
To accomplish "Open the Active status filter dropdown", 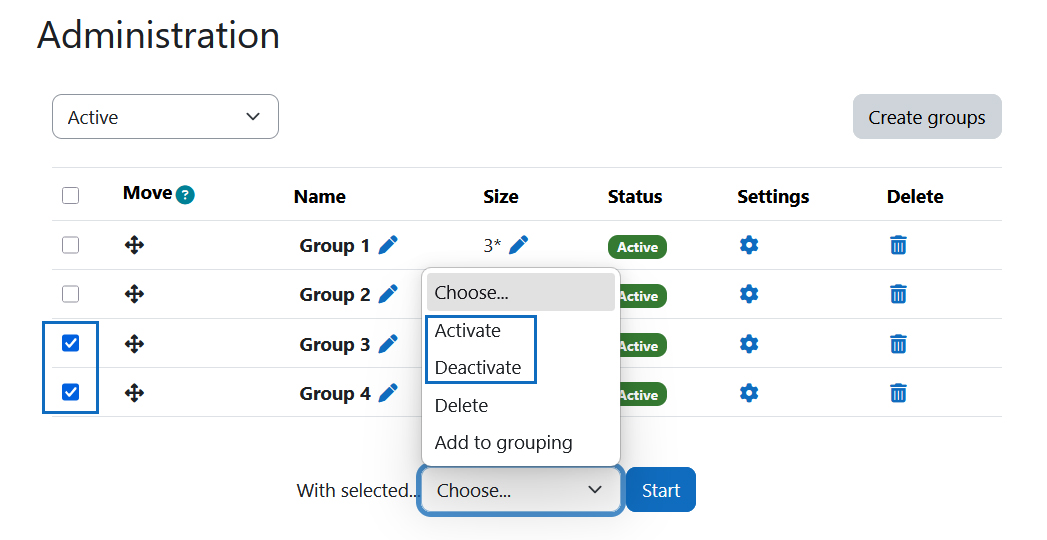I will click(x=165, y=117).
